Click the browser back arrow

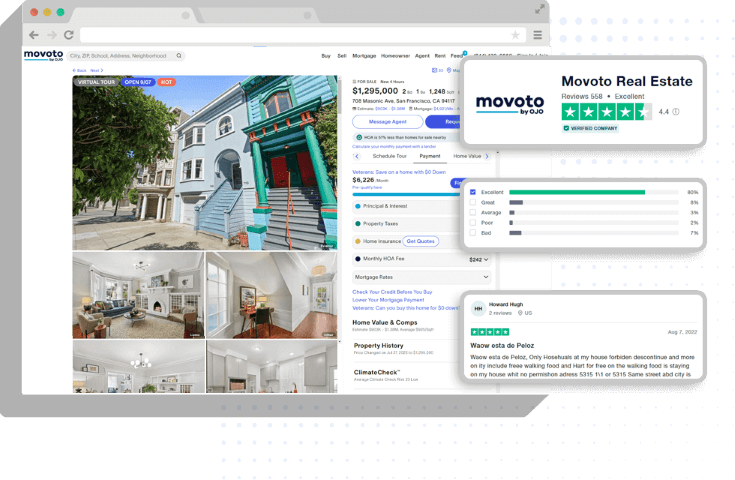click(34, 35)
